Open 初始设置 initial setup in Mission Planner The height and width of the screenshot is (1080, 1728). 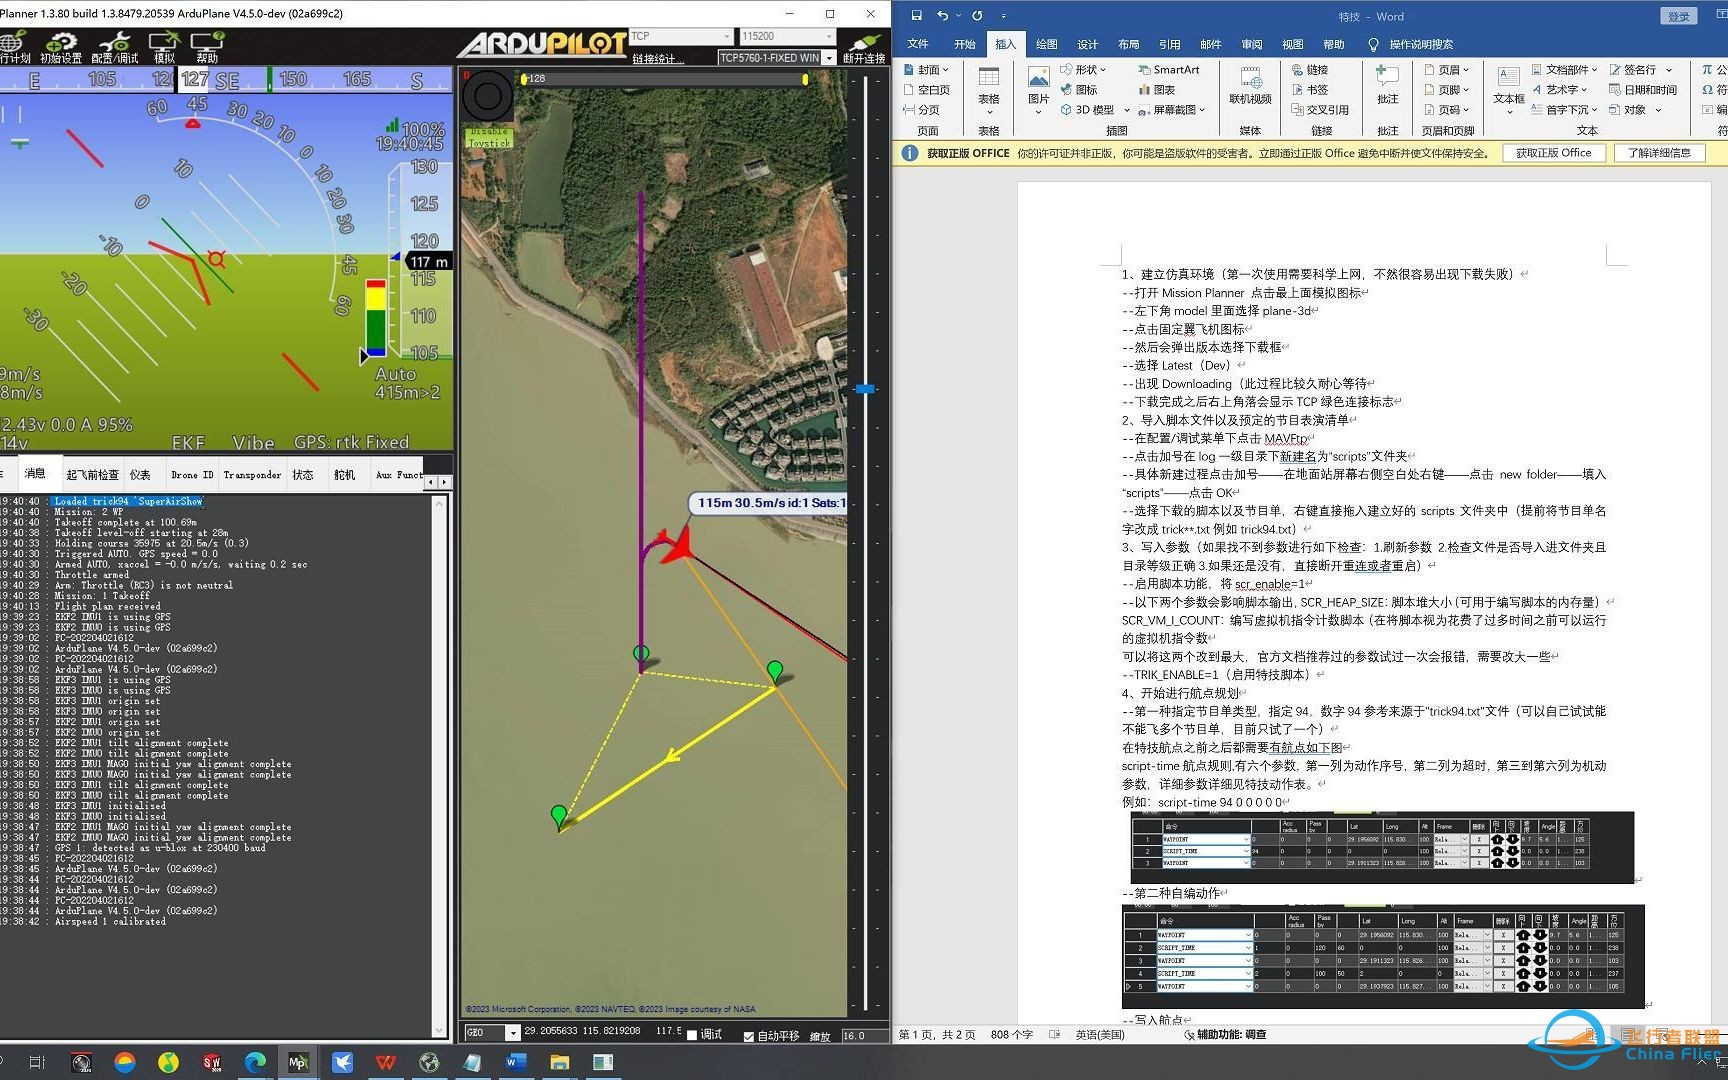(60, 47)
